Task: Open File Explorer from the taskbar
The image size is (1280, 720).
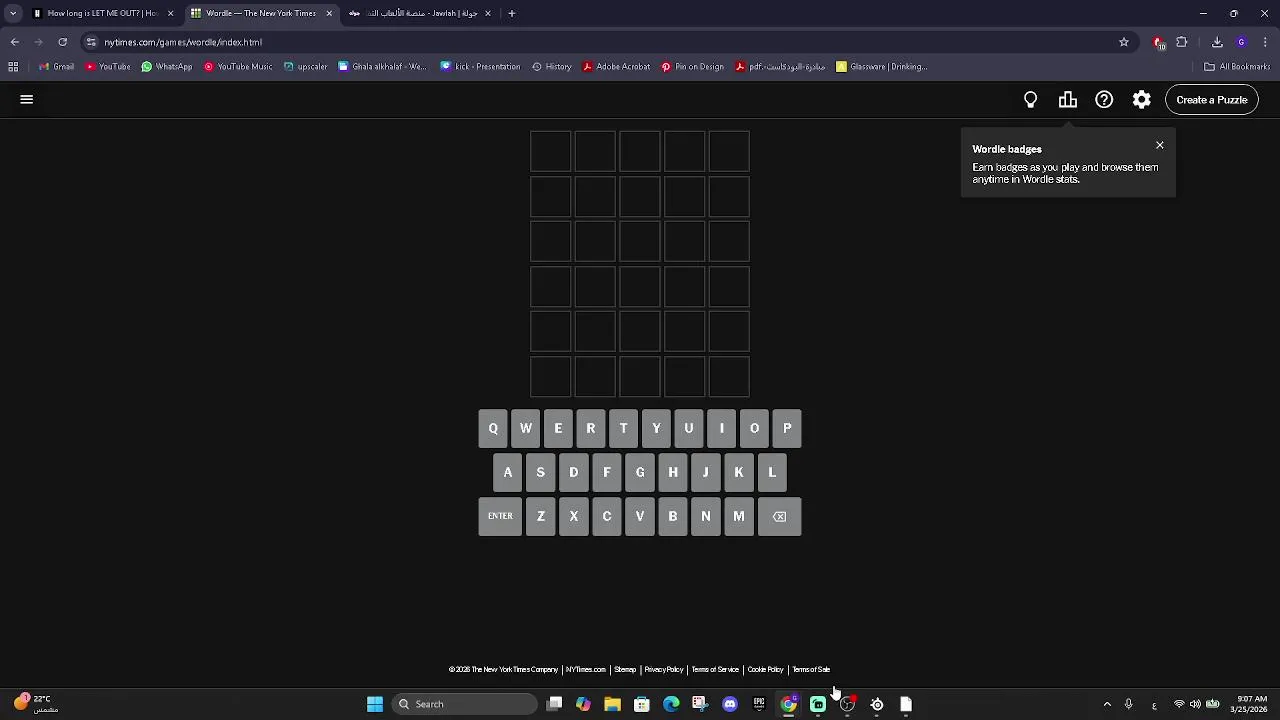Action: (x=612, y=704)
